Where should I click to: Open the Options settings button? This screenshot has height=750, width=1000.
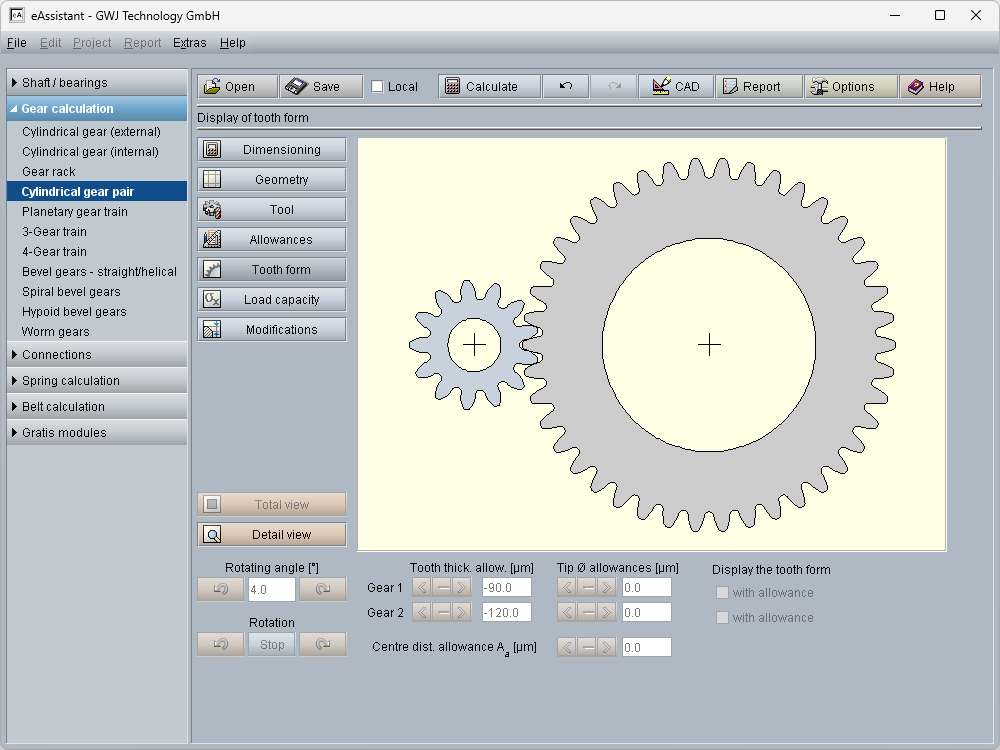851,87
